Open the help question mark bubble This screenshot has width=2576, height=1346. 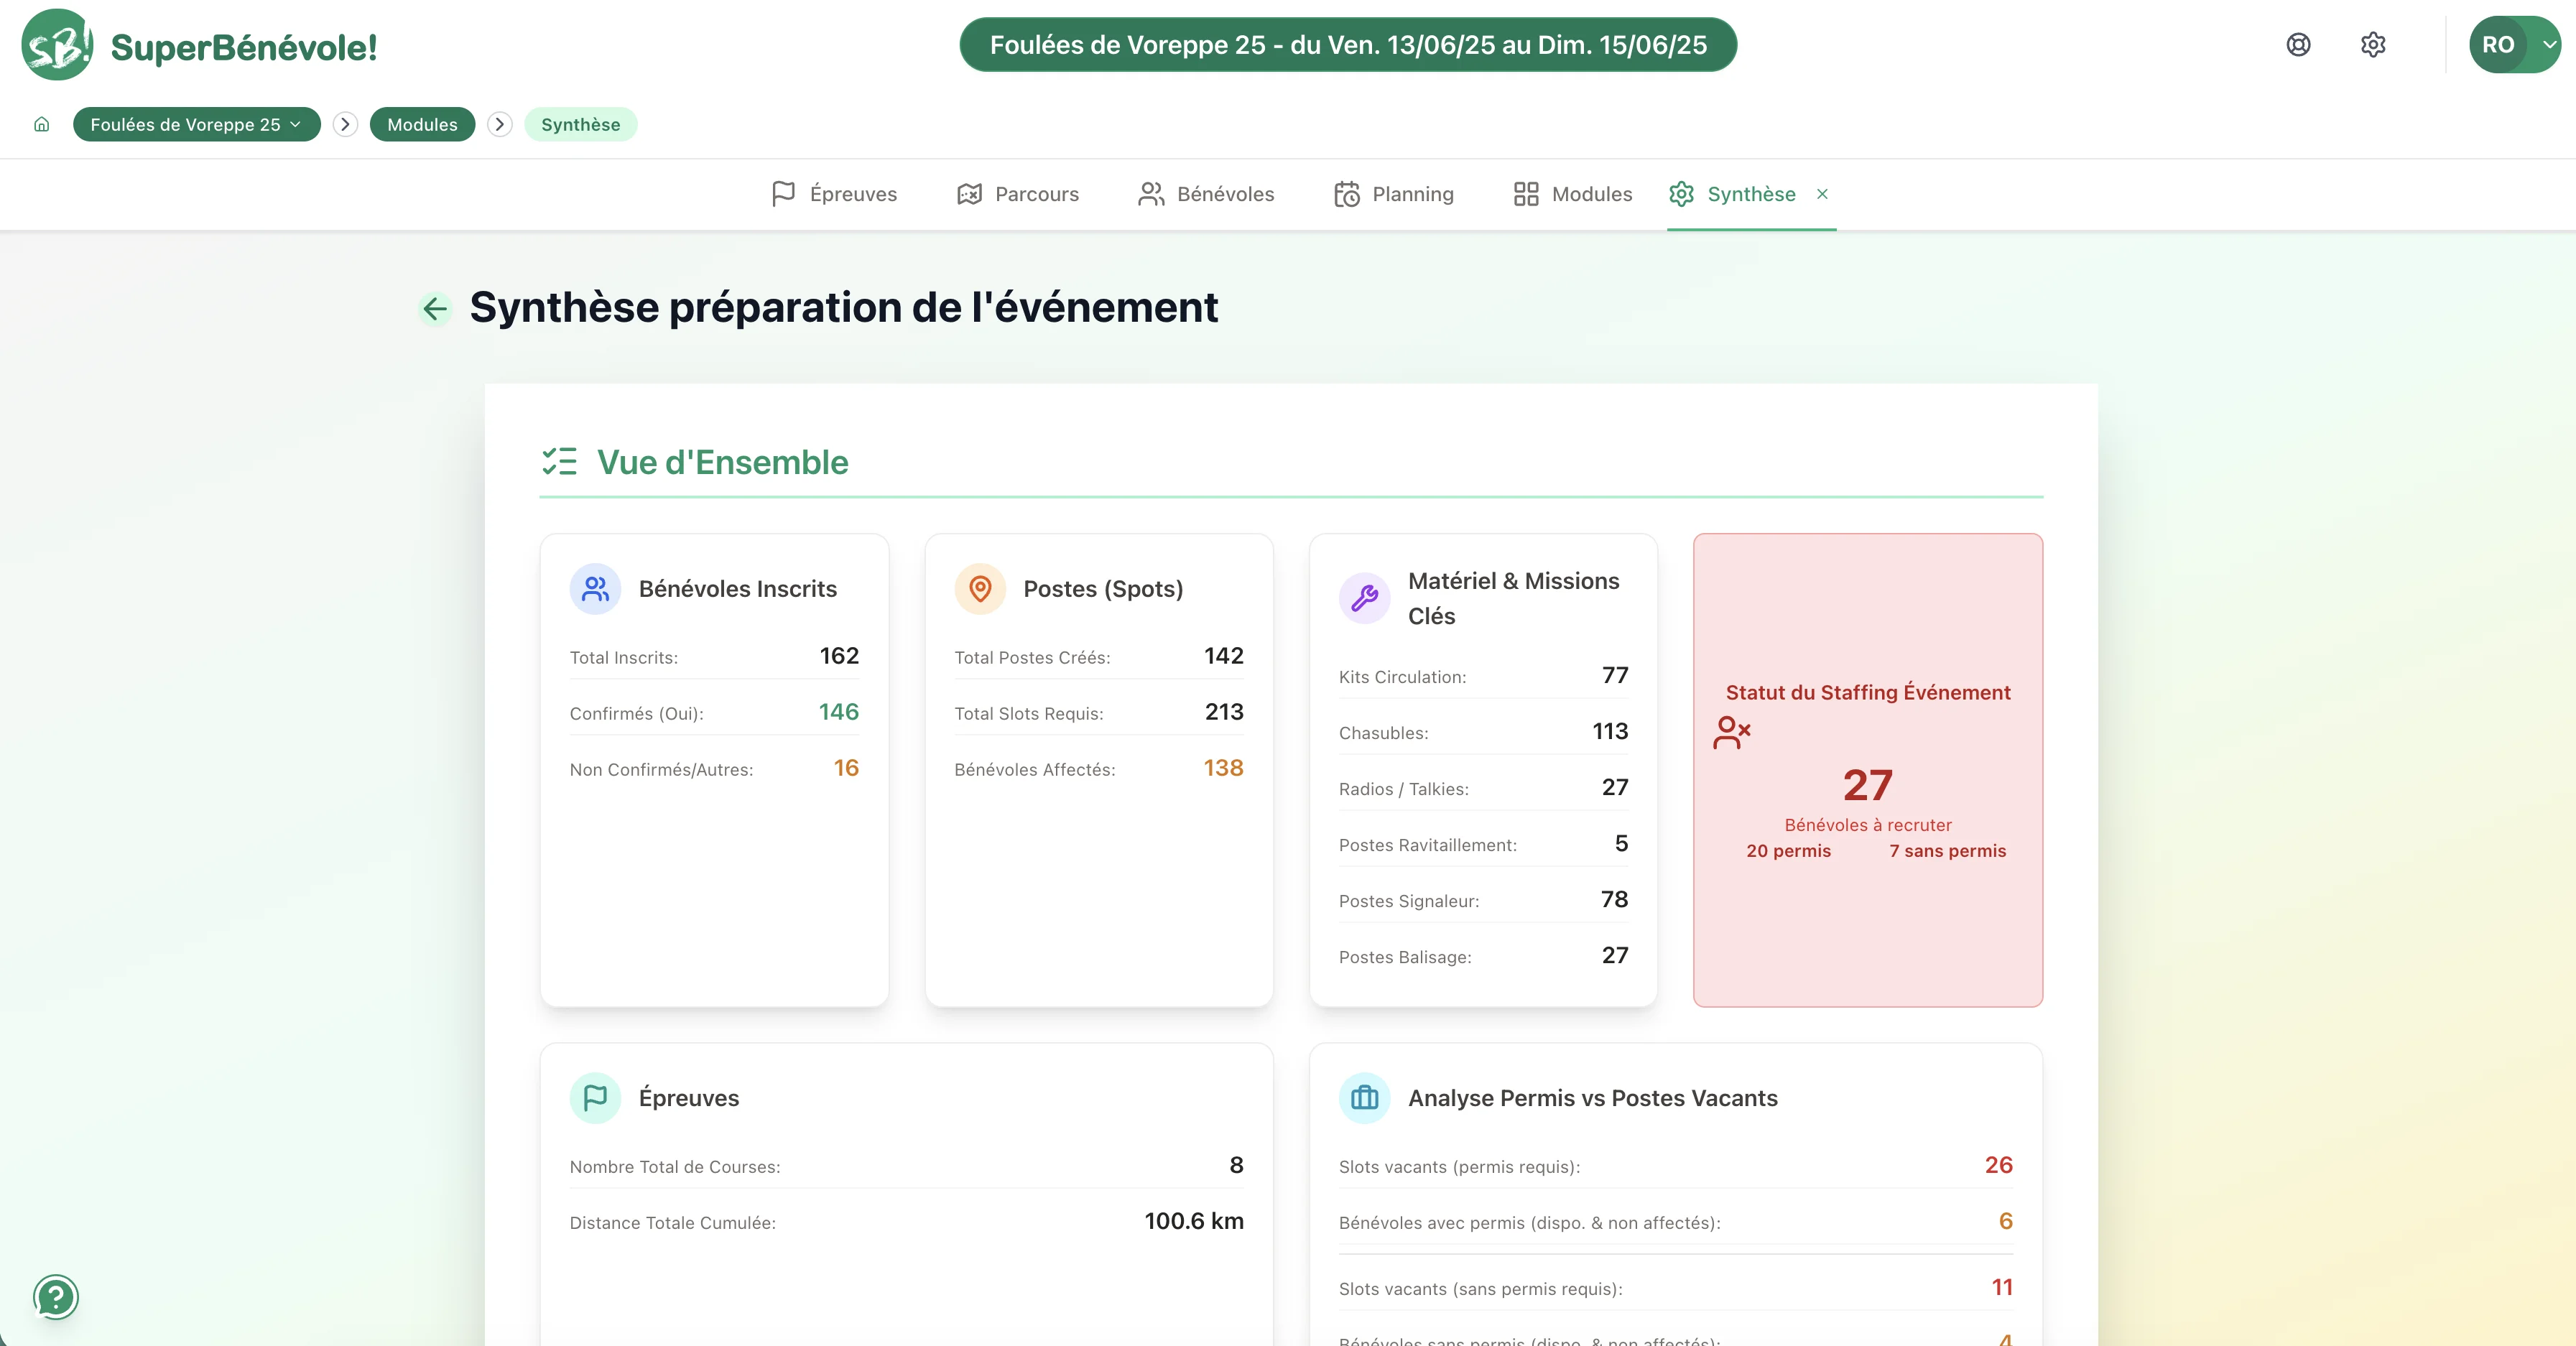(56, 1297)
